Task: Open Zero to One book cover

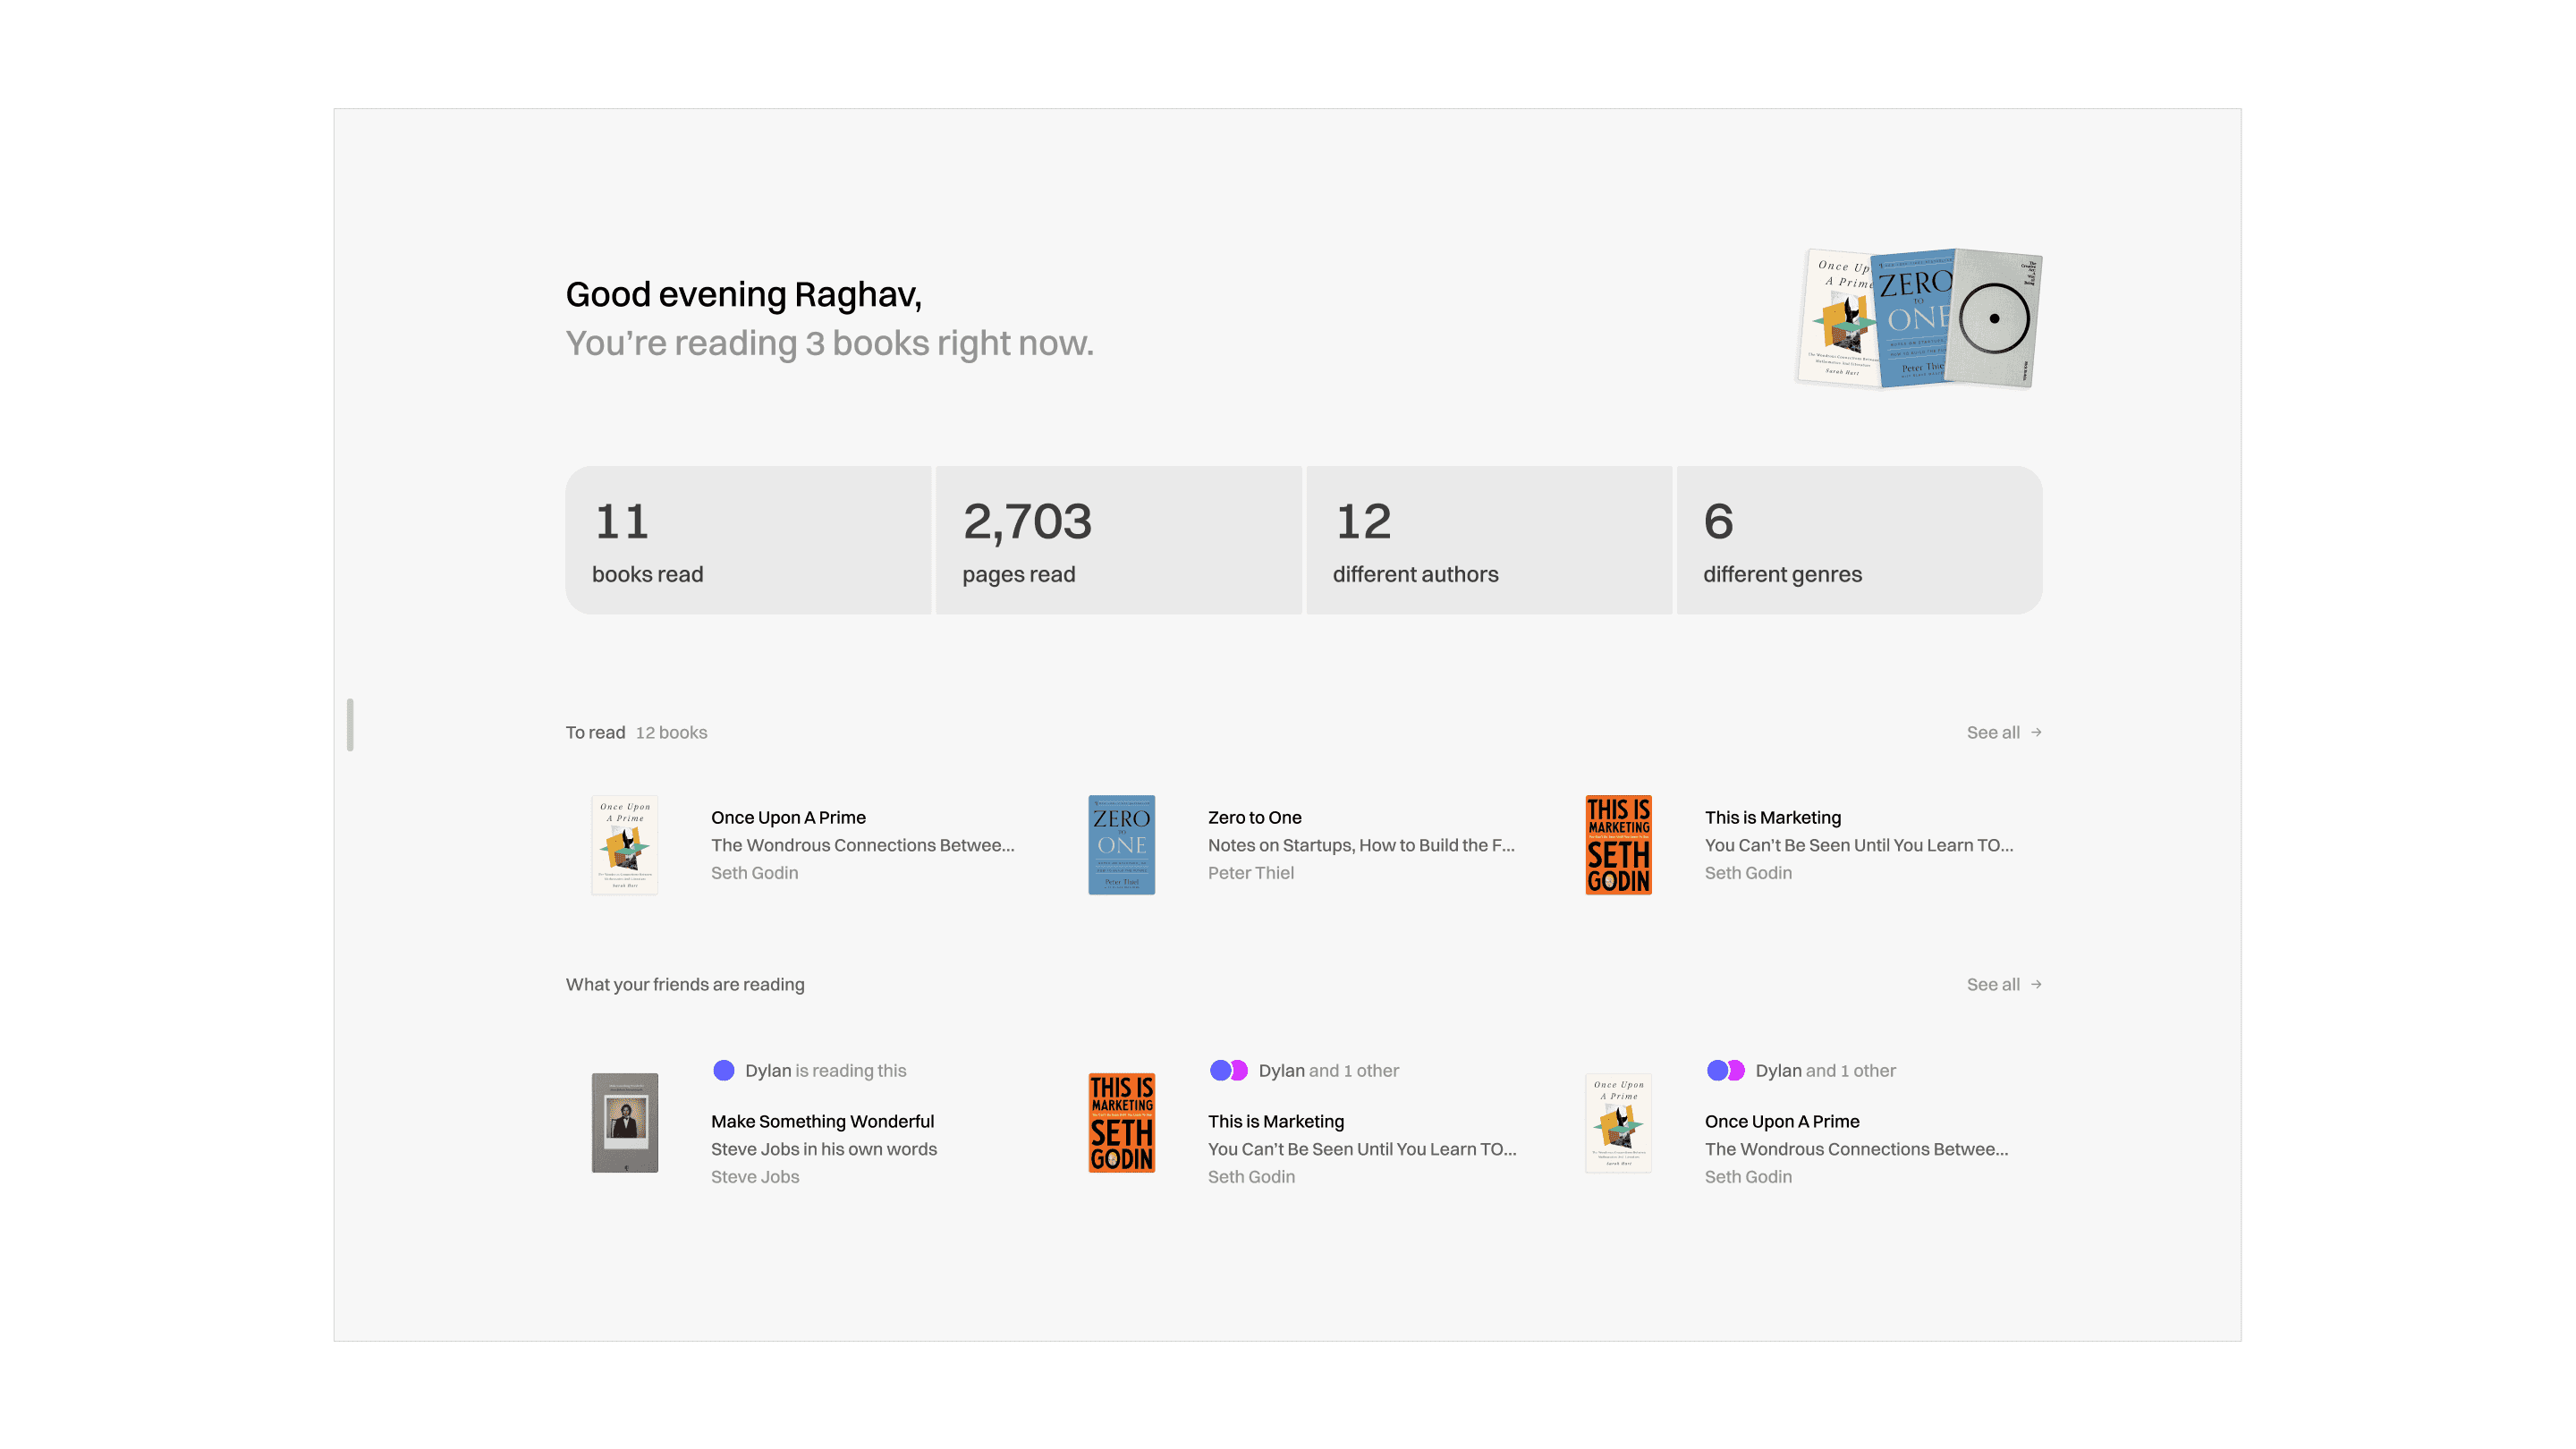Action: click(x=1121, y=845)
